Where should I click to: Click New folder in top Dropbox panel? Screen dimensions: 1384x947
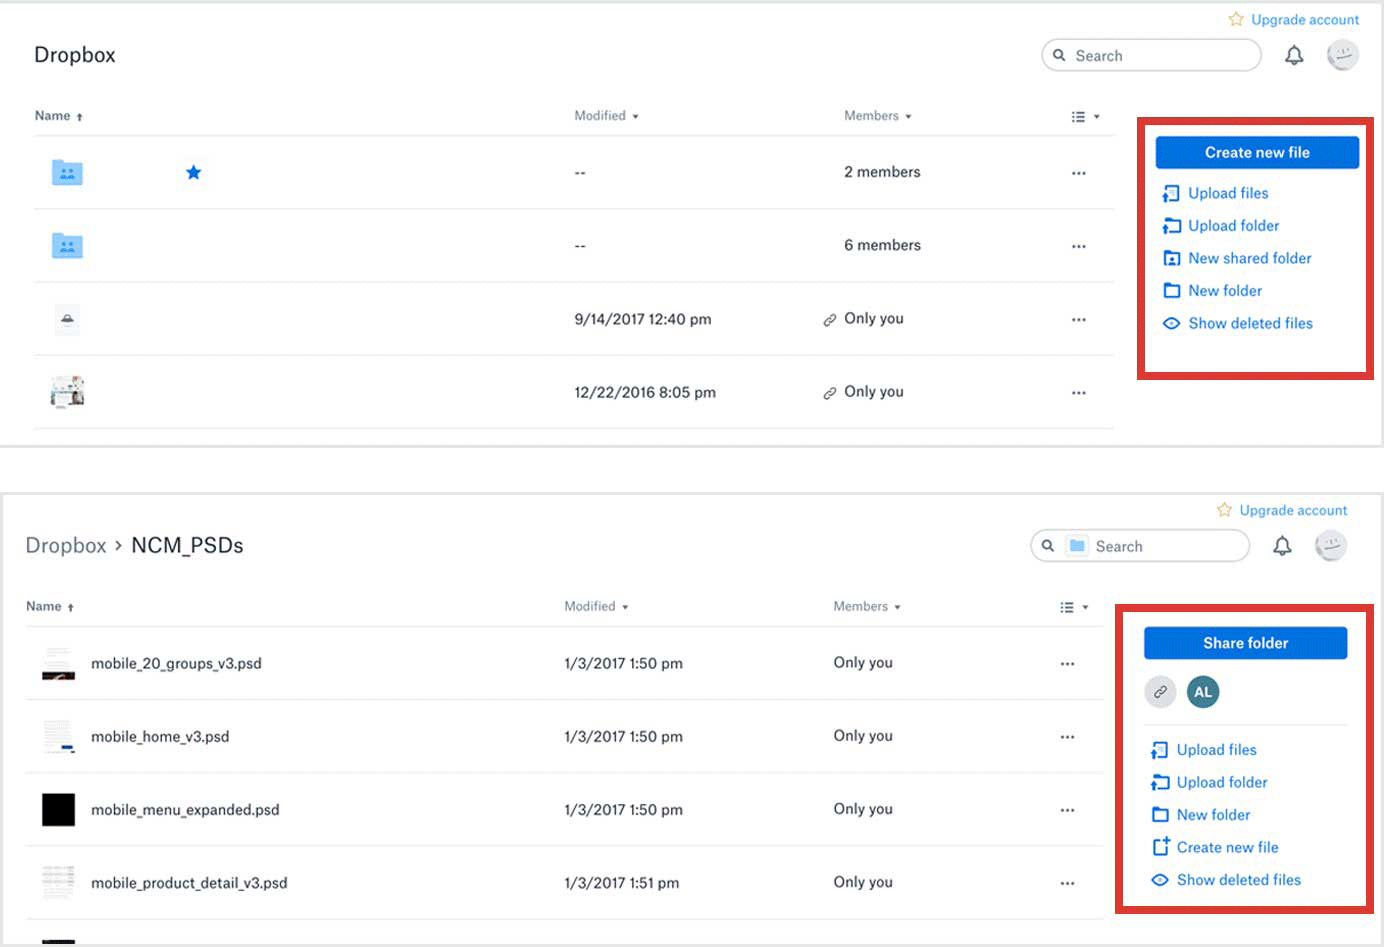1213,291
